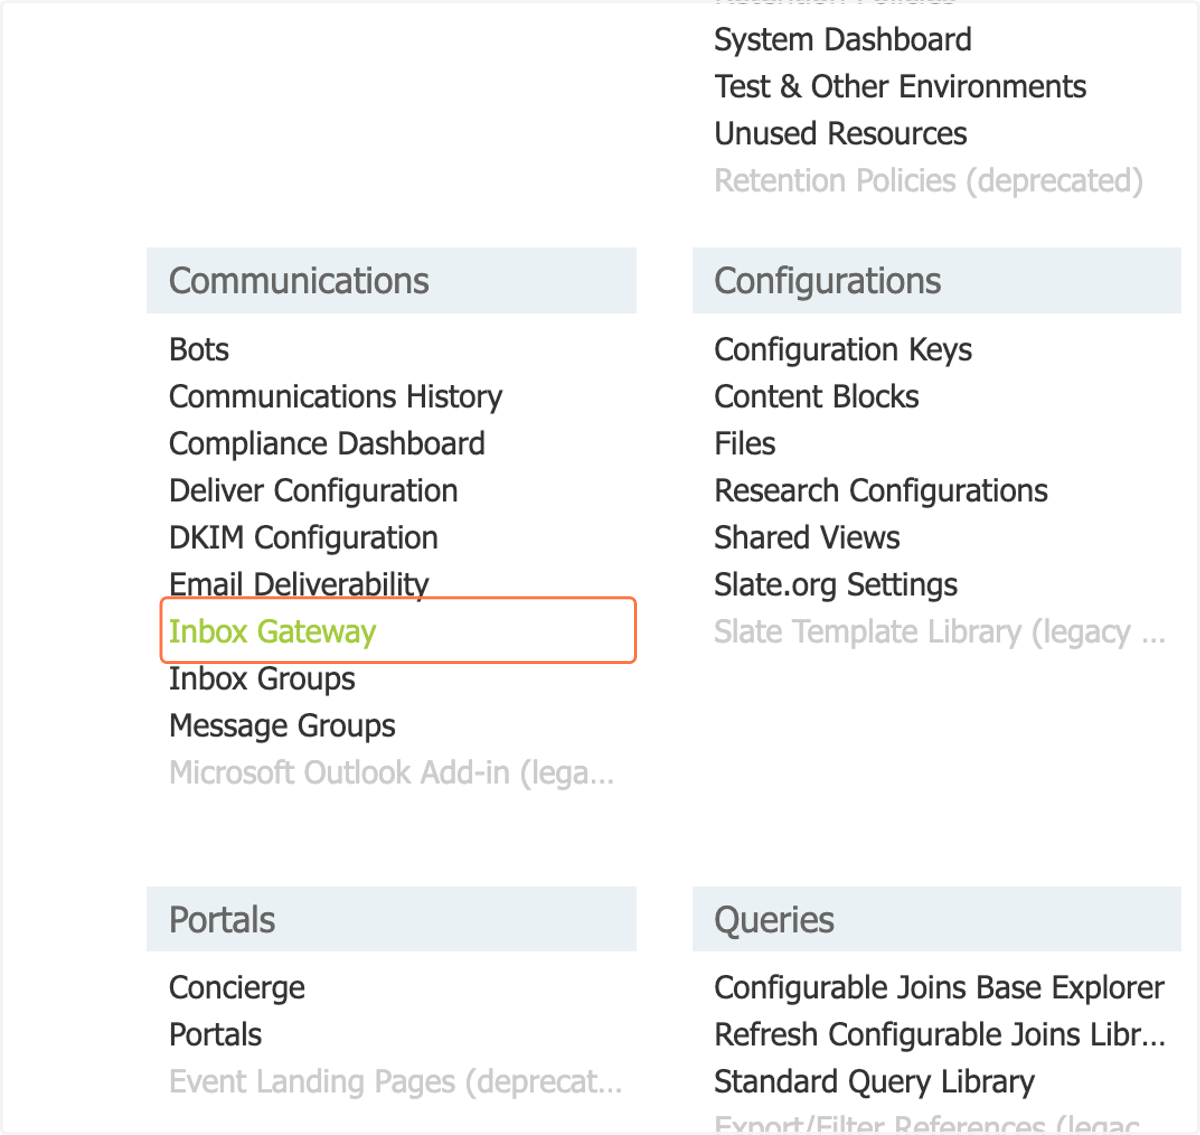The width and height of the screenshot is (1200, 1135).
Task: Open Inbox Groups
Action: click(262, 679)
